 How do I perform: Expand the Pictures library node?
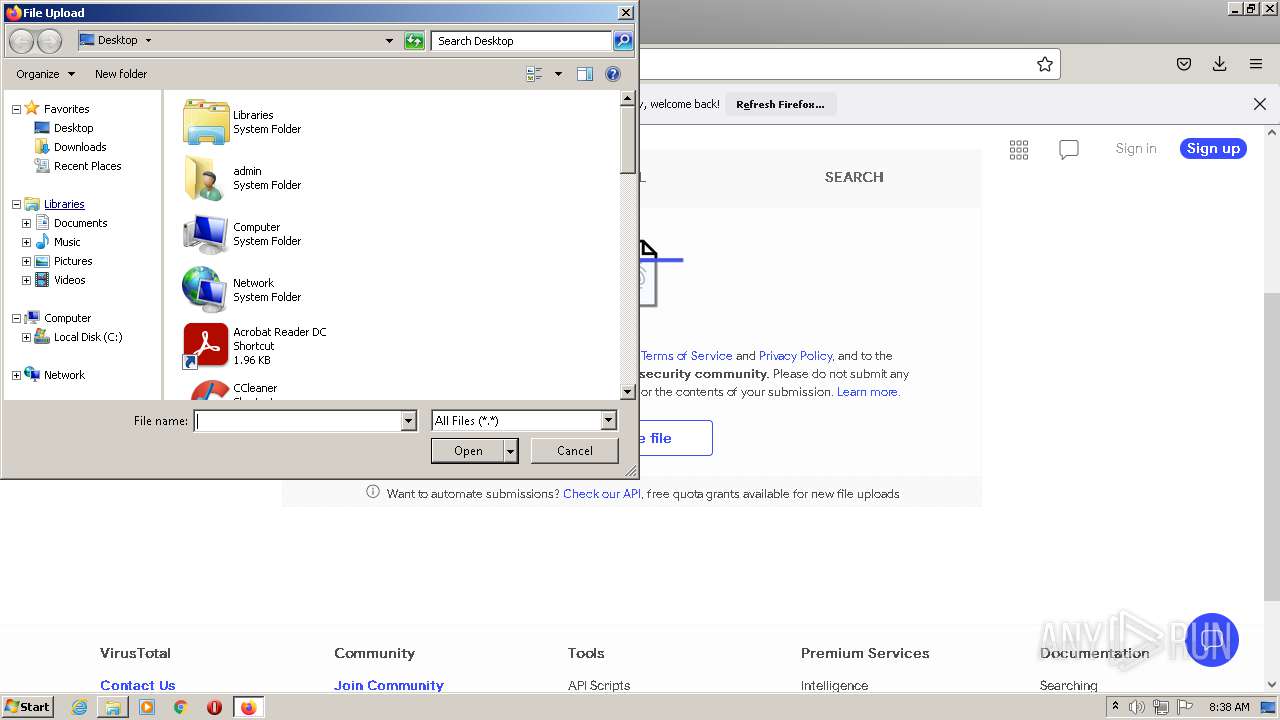point(26,261)
